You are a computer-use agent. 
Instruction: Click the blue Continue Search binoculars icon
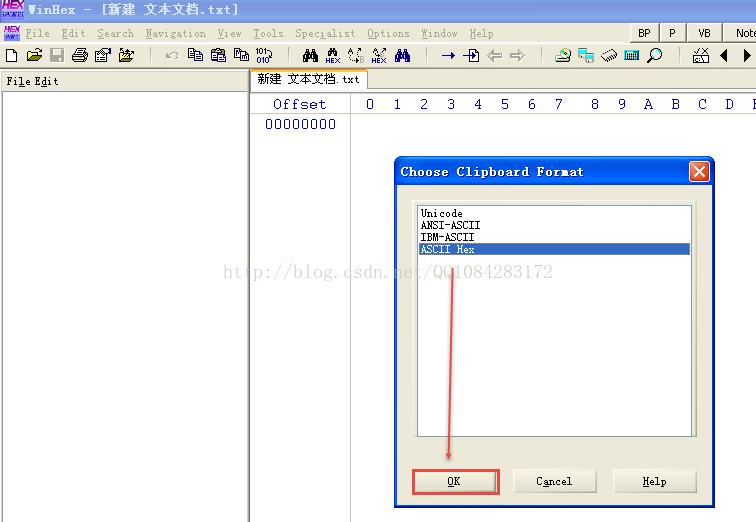(x=402, y=55)
